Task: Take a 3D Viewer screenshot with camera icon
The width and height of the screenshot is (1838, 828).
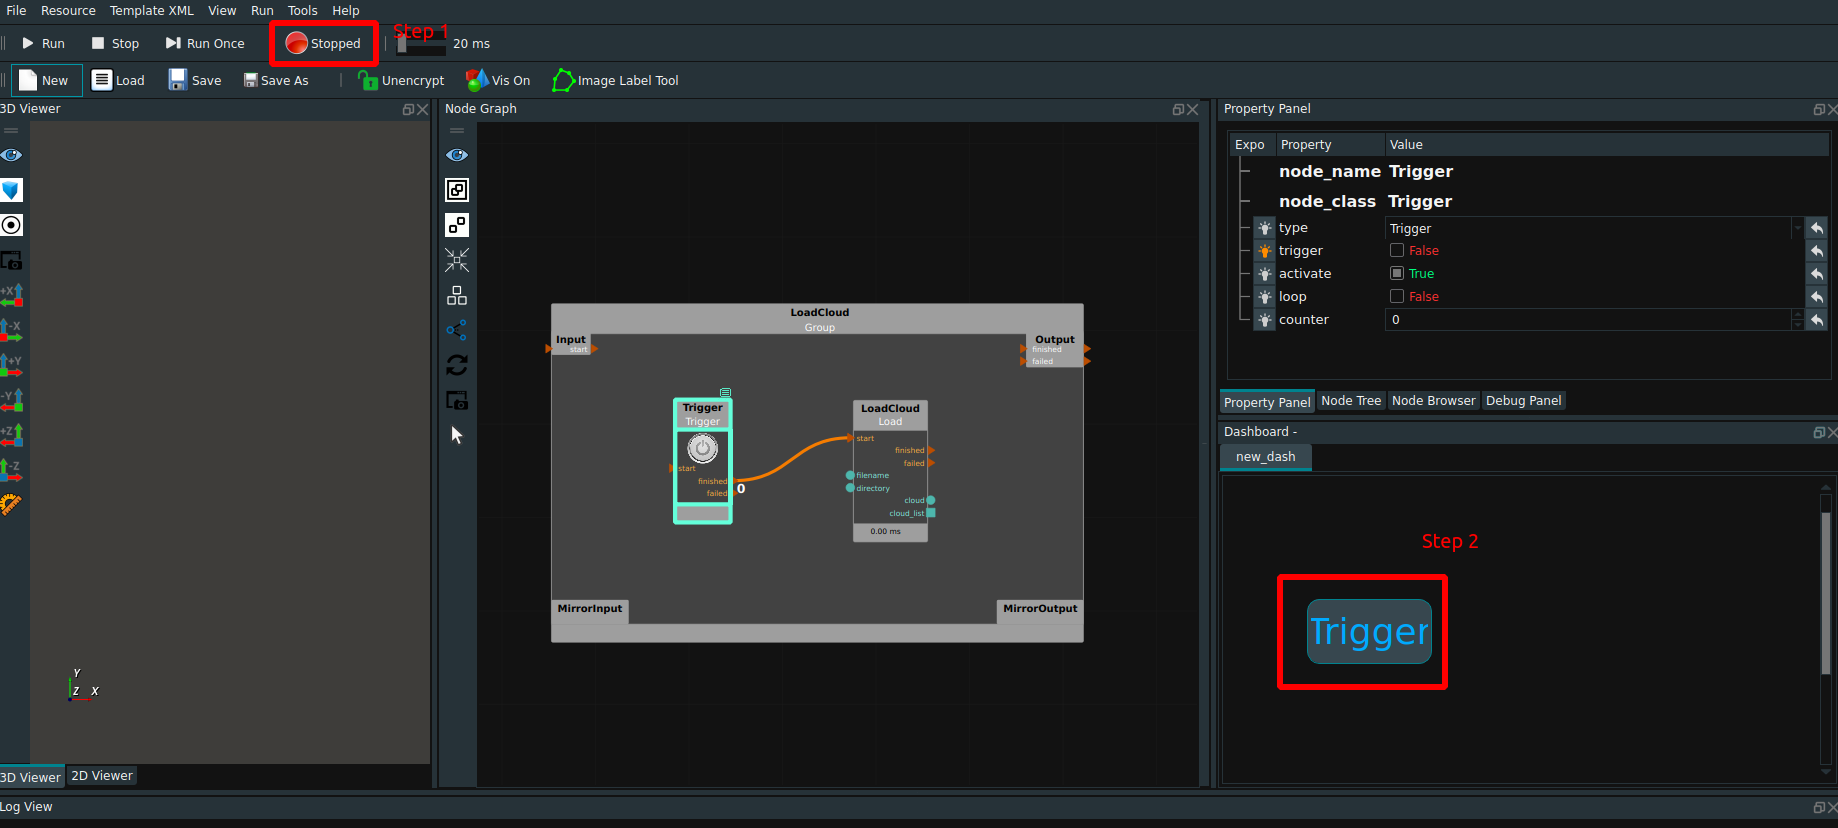Action: 11,260
